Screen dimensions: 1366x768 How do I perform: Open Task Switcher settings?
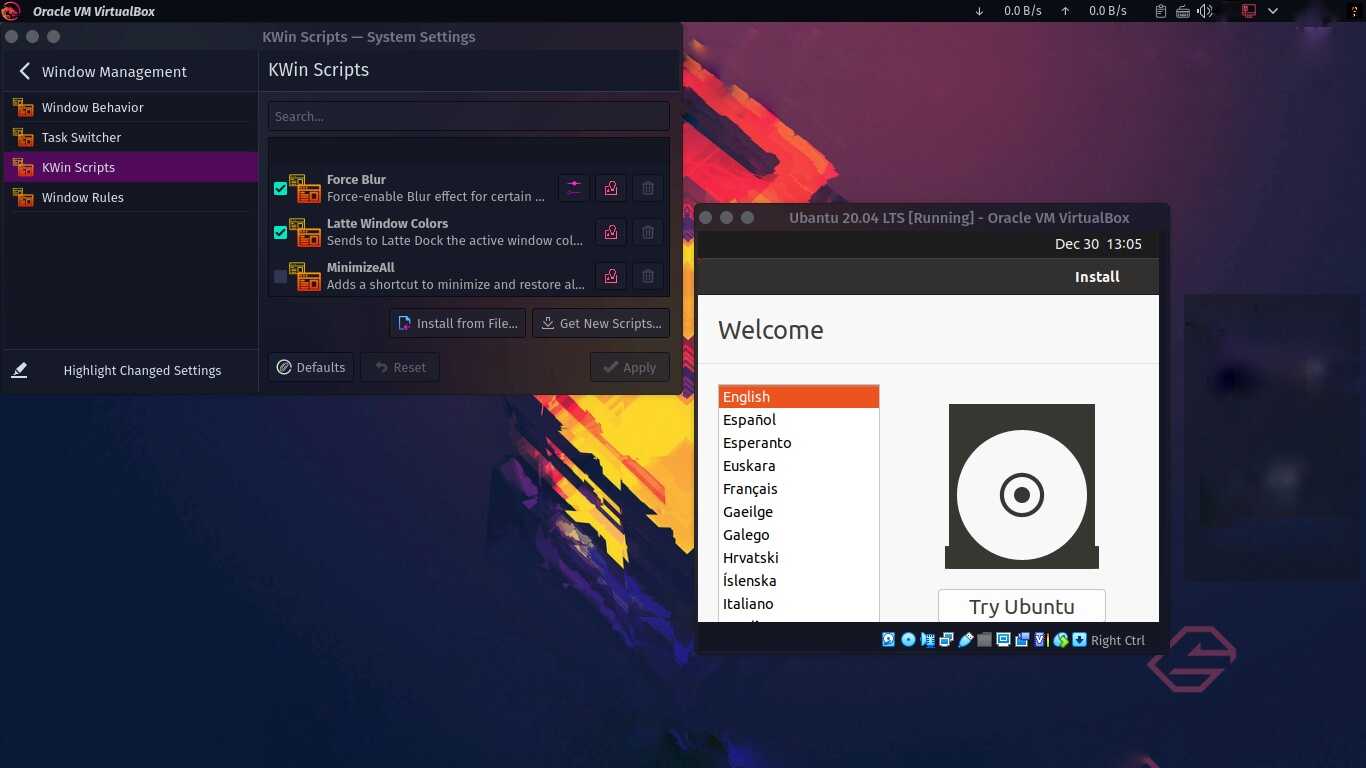(130, 137)
